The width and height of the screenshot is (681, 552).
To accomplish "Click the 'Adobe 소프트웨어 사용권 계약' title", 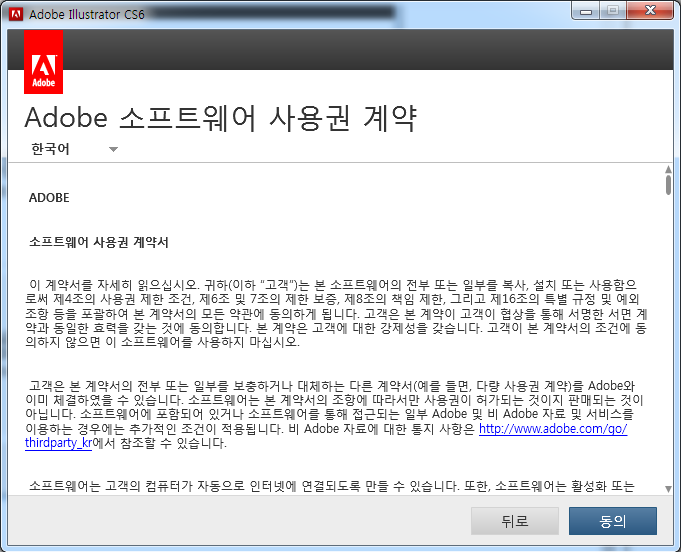I will (221, 118).
